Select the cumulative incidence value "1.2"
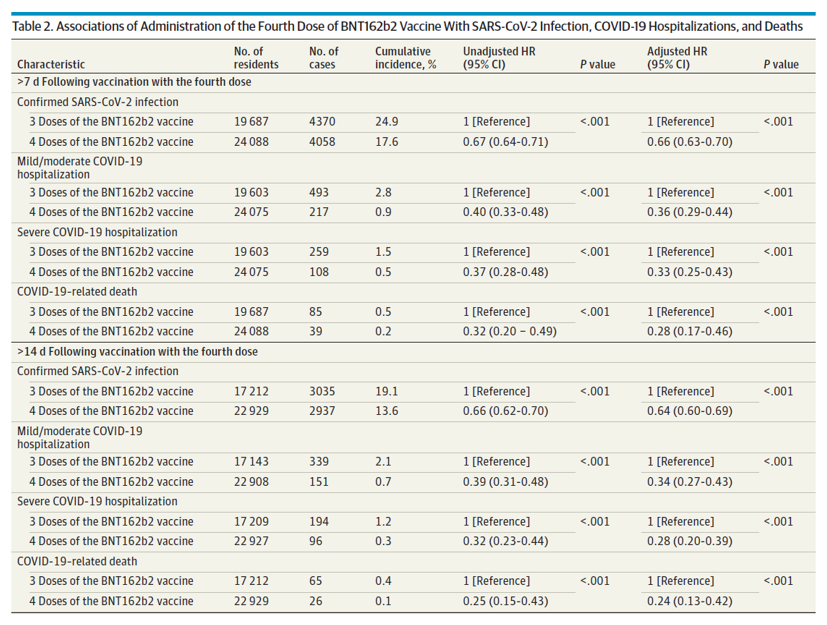 [383, 522]
